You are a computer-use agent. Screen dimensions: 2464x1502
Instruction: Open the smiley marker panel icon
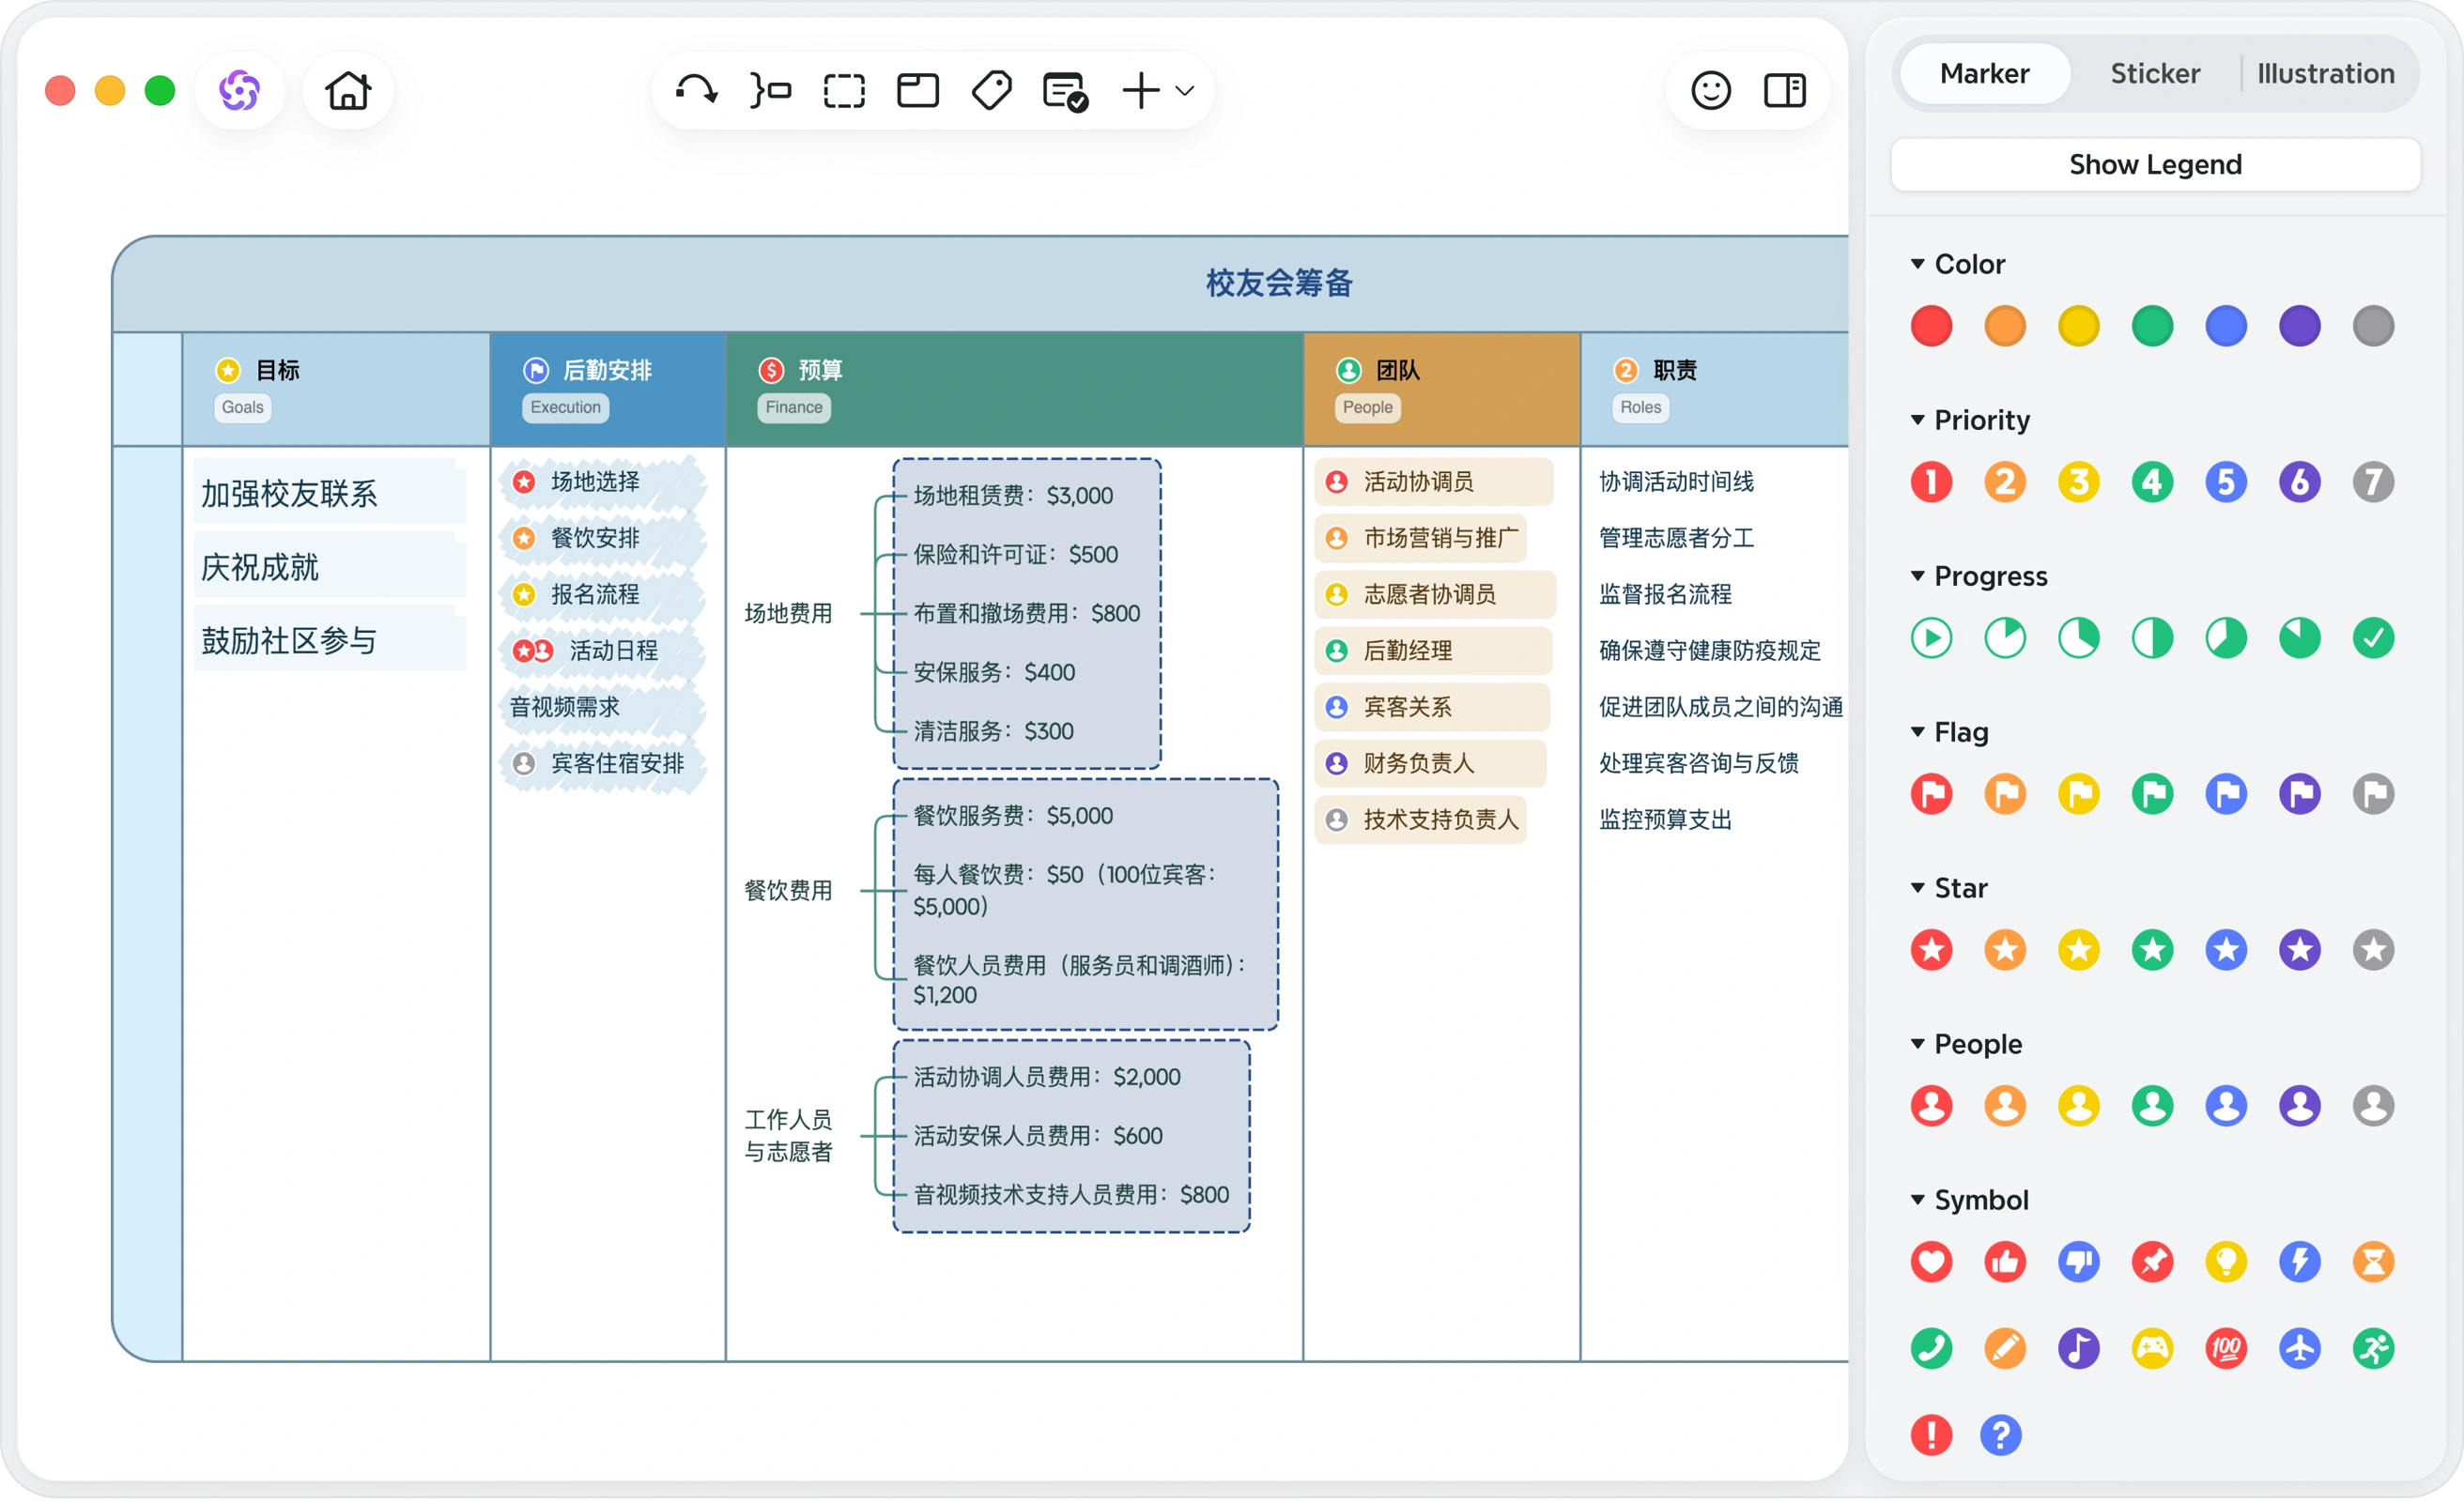pos(1711,91)
